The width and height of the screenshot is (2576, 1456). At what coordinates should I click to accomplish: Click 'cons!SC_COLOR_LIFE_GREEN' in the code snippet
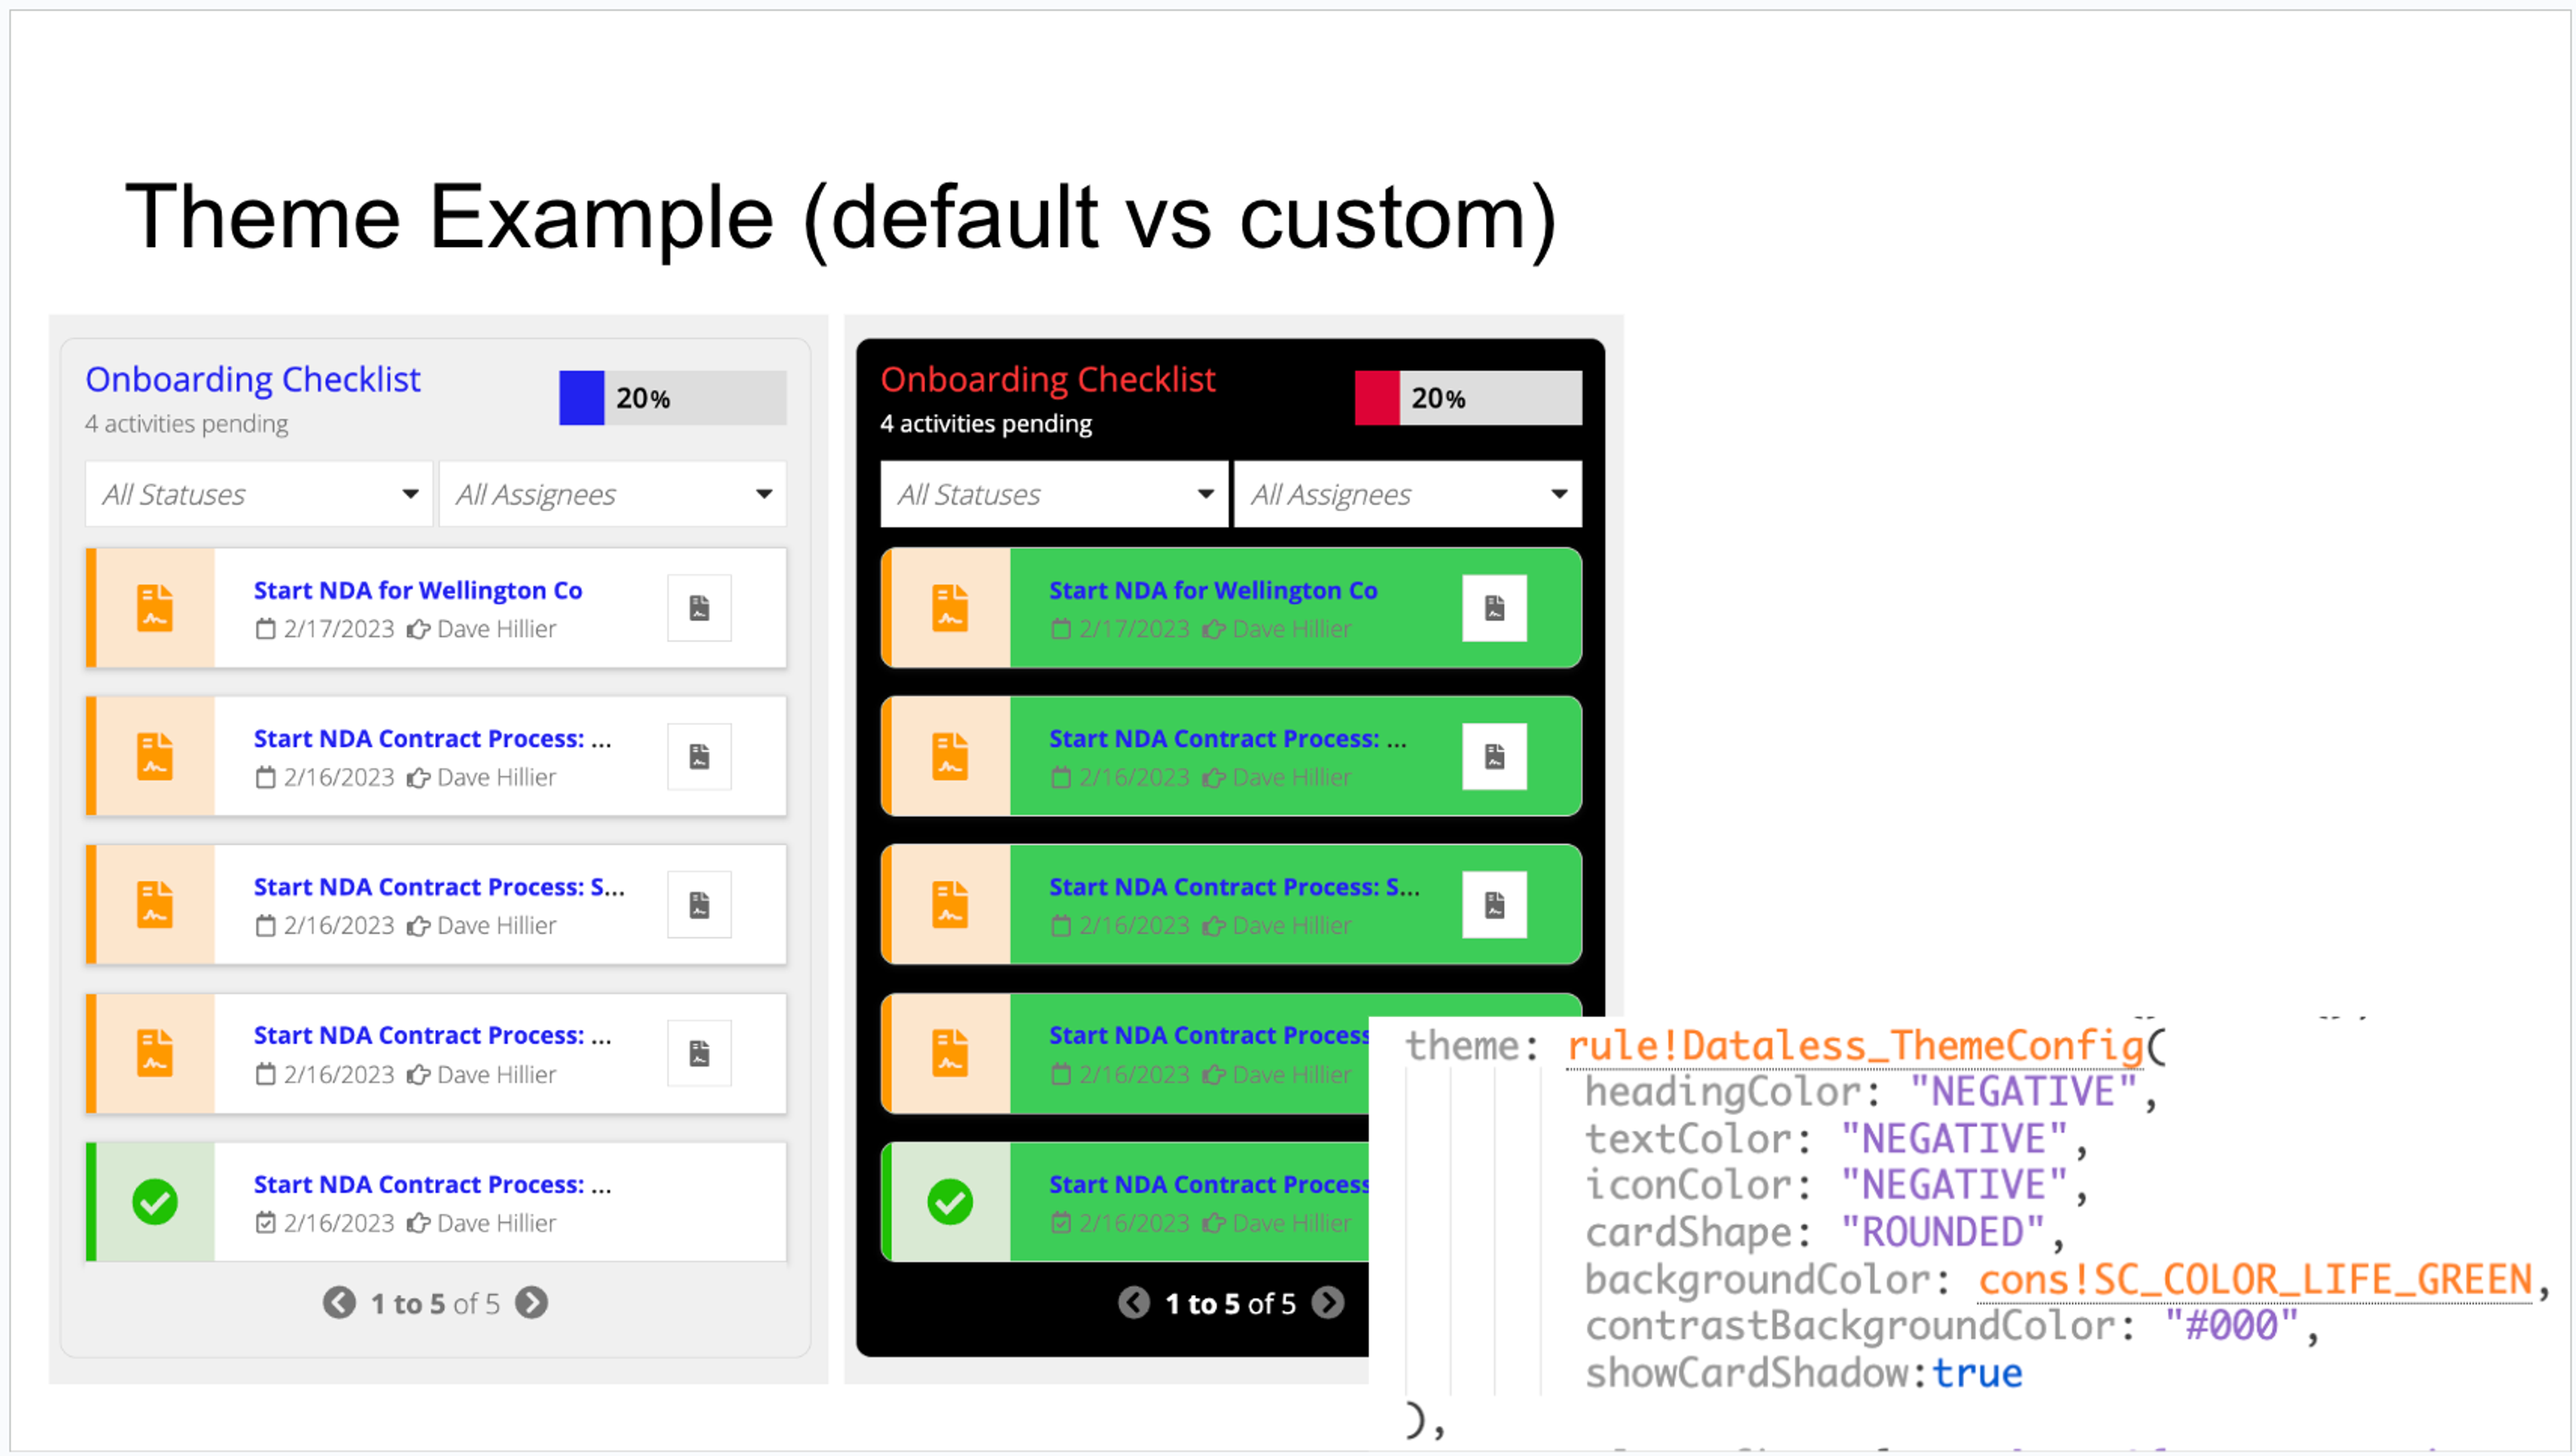2255,1280
